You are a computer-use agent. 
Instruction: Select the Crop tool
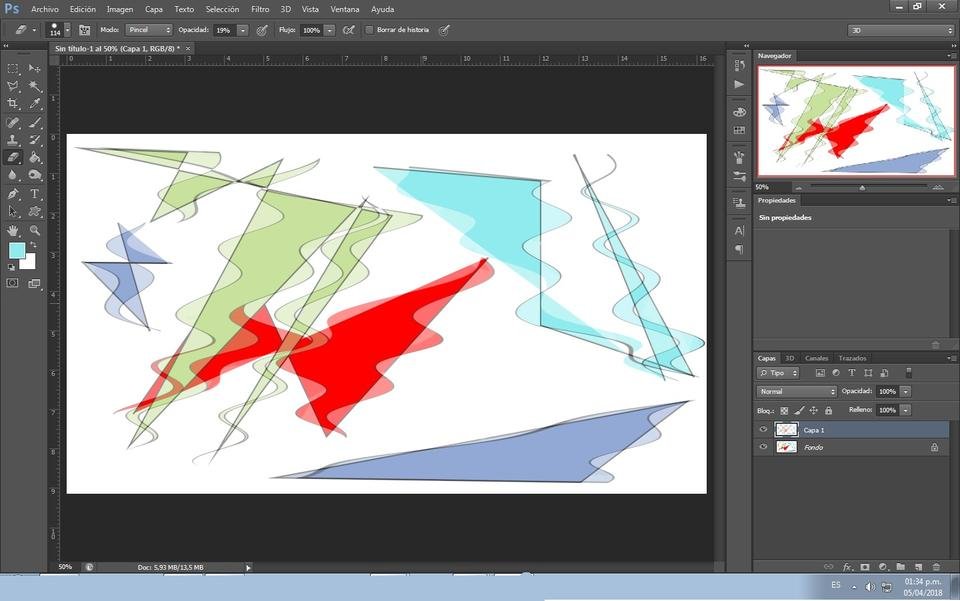click(x=12, y=103)
